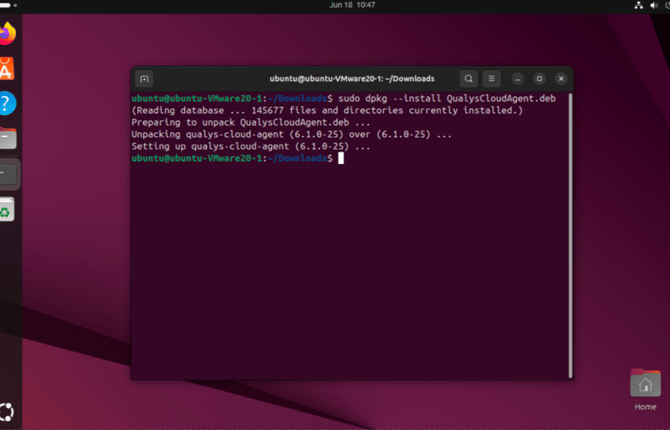This screenshot has width=670, height=430.
Task: Click the line starting 'Unpacking qualys-cloud-agent'
Action: click(291, 135)
